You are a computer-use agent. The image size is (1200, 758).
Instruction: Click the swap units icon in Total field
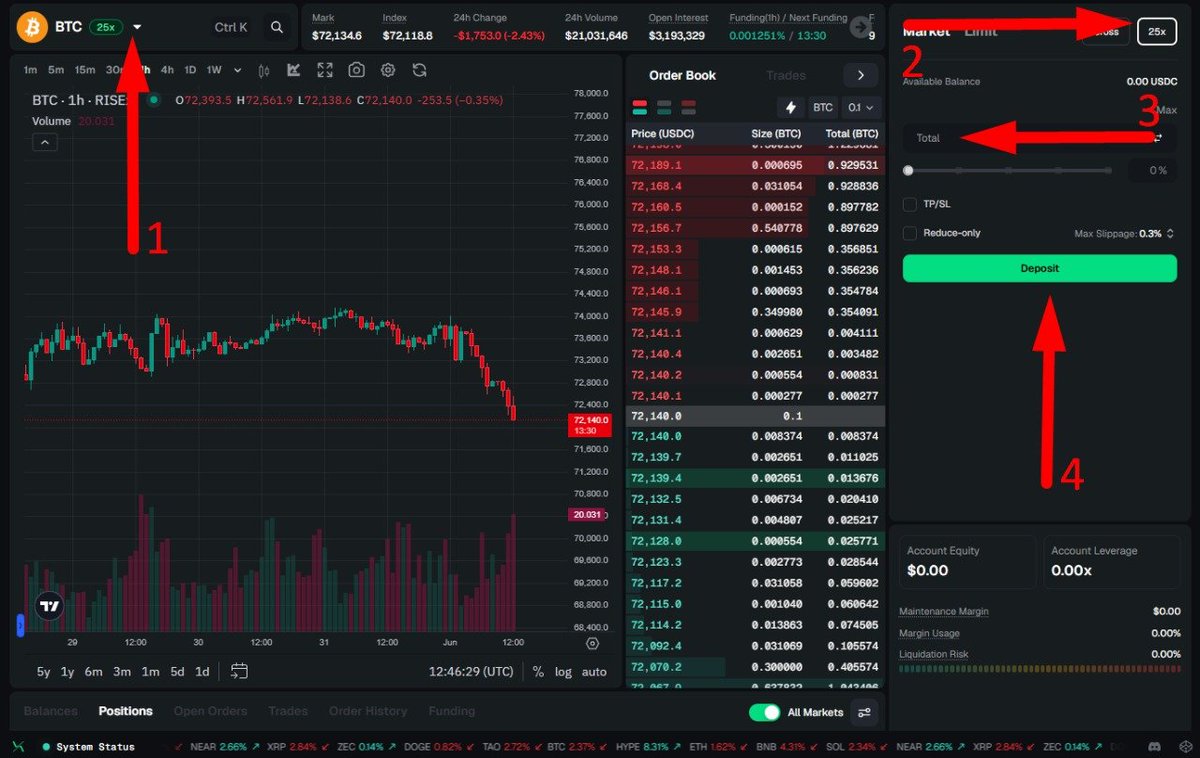1157,138
